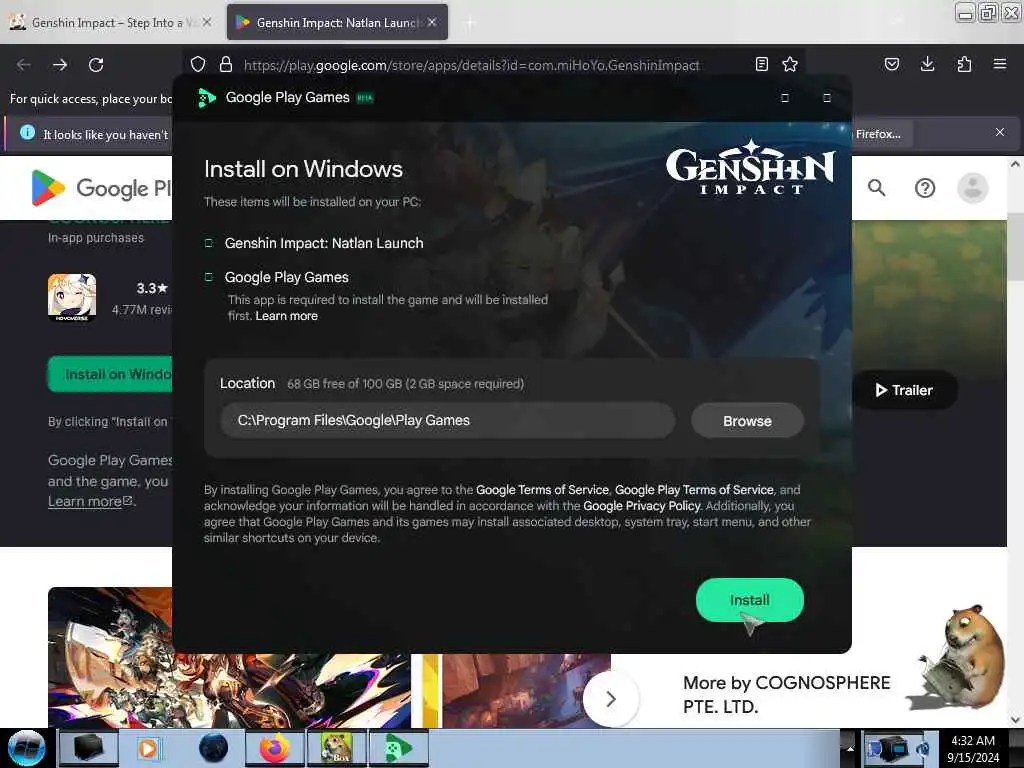Advance screenshots carousel with the right arrow

(x=611, y=699)
